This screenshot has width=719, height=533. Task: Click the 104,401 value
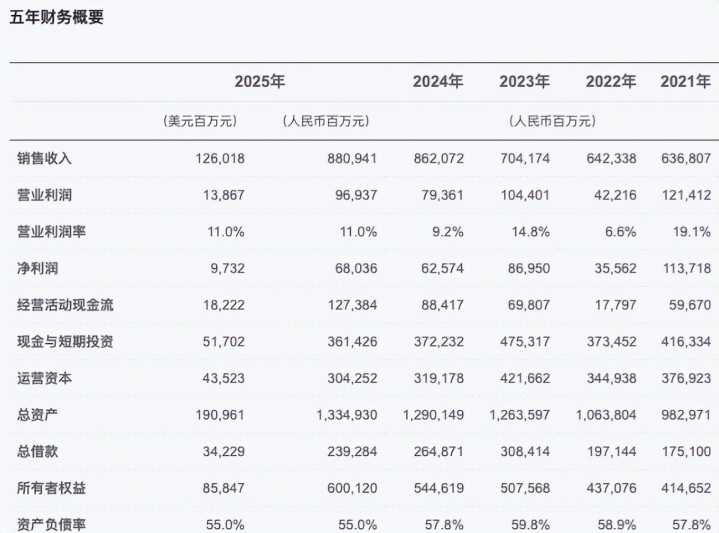[525, 195]
